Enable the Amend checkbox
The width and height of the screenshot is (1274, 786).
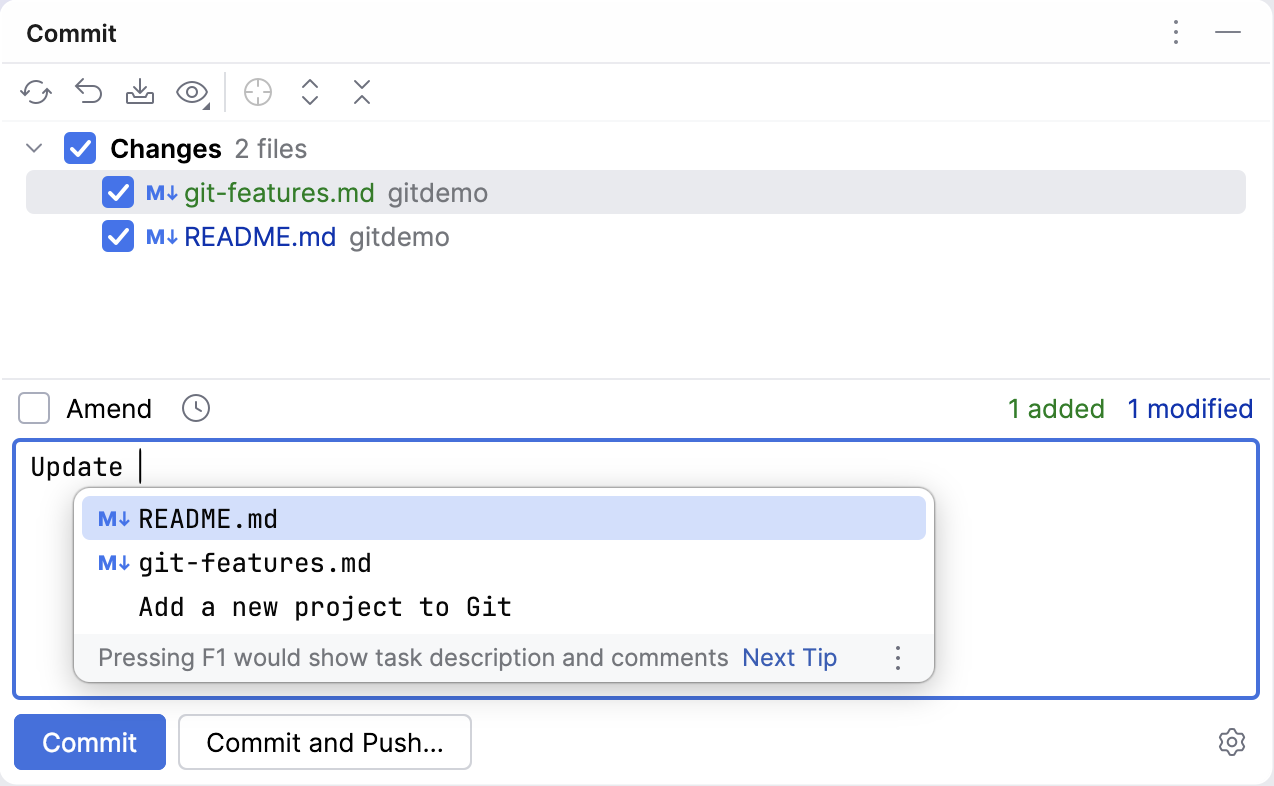pyautogui.click(x=34, y=408)
